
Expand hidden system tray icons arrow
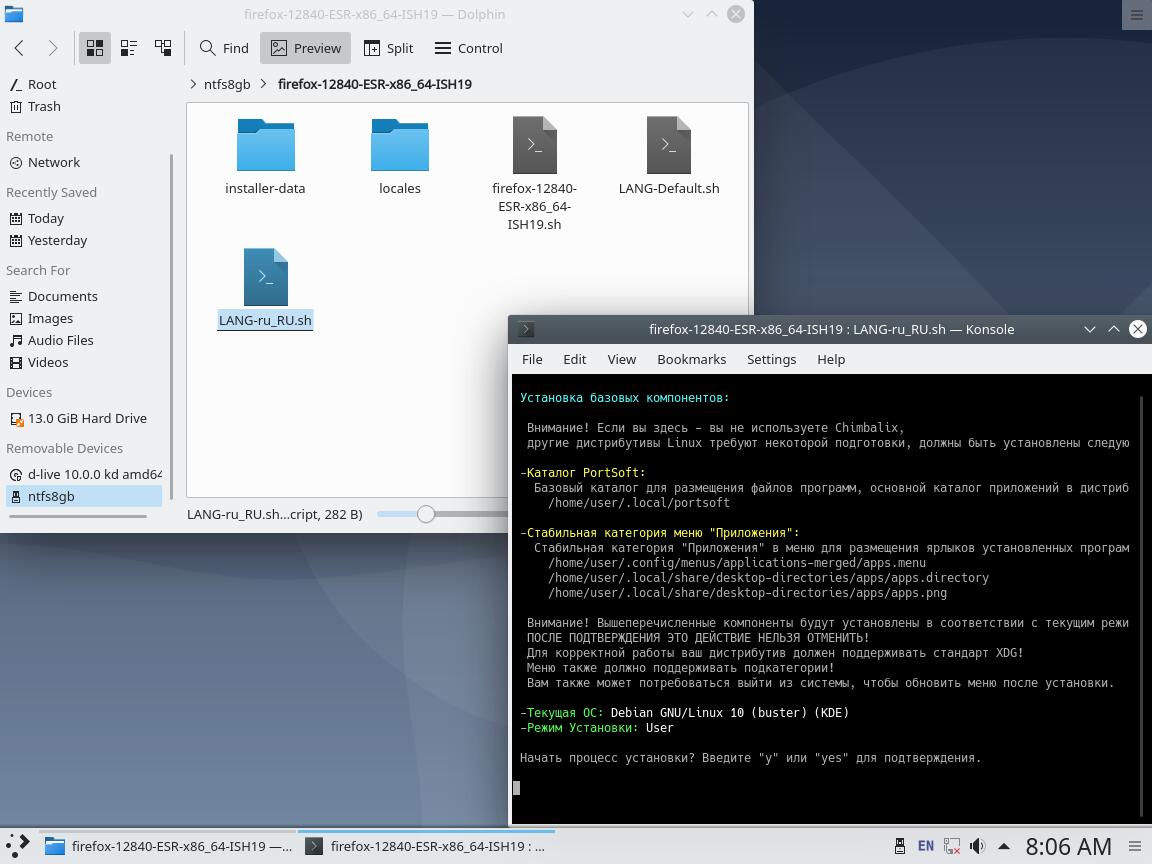(1003, 846)
